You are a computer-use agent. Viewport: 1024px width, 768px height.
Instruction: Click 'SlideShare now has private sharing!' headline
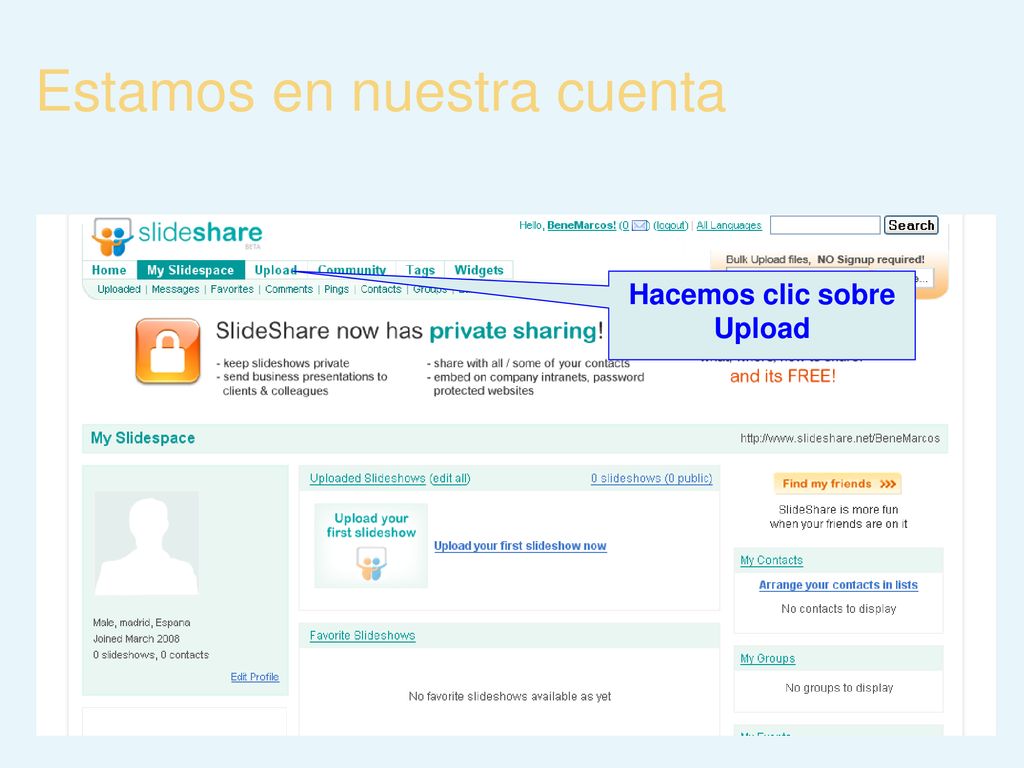(409, 331)
